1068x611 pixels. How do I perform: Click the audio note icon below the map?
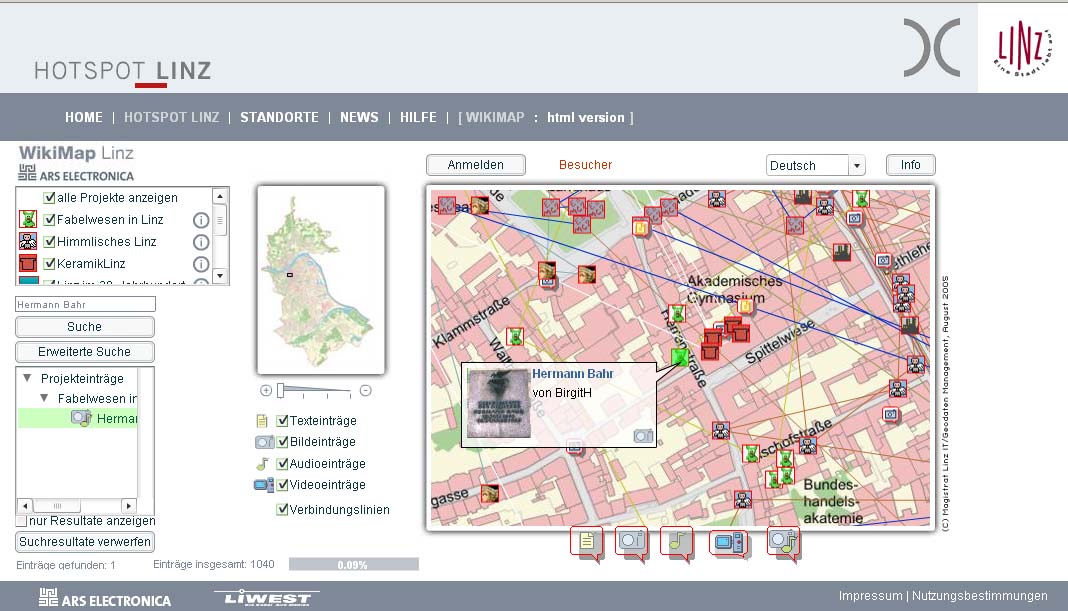tap(677, 541)
